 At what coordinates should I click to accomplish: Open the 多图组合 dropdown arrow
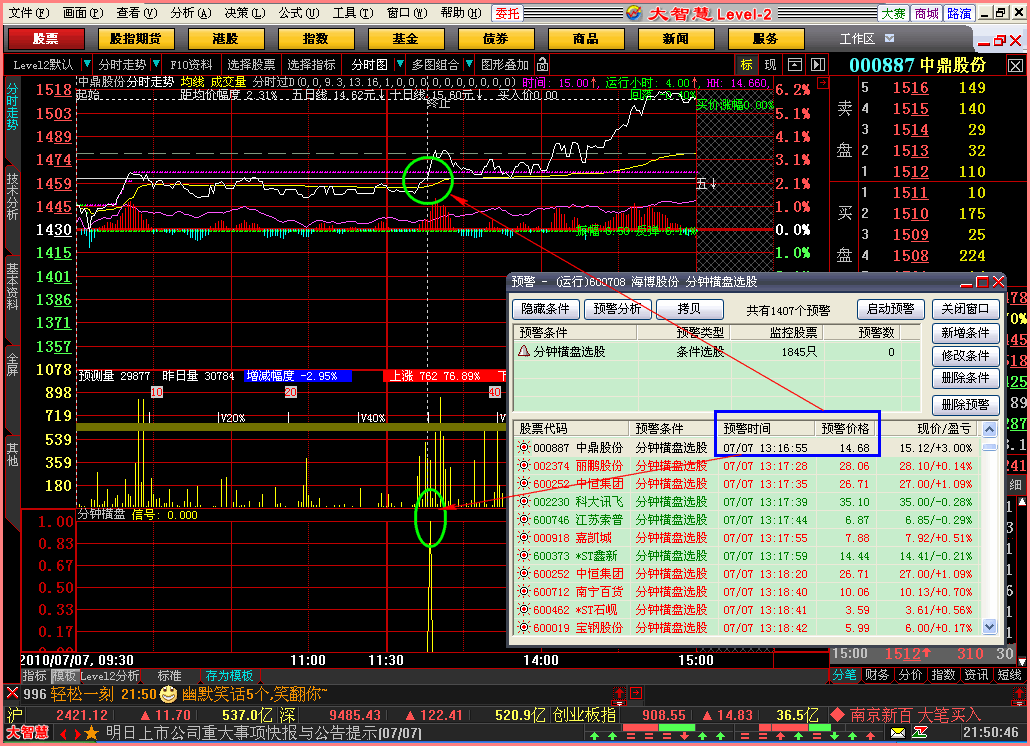tap(469, 64)
